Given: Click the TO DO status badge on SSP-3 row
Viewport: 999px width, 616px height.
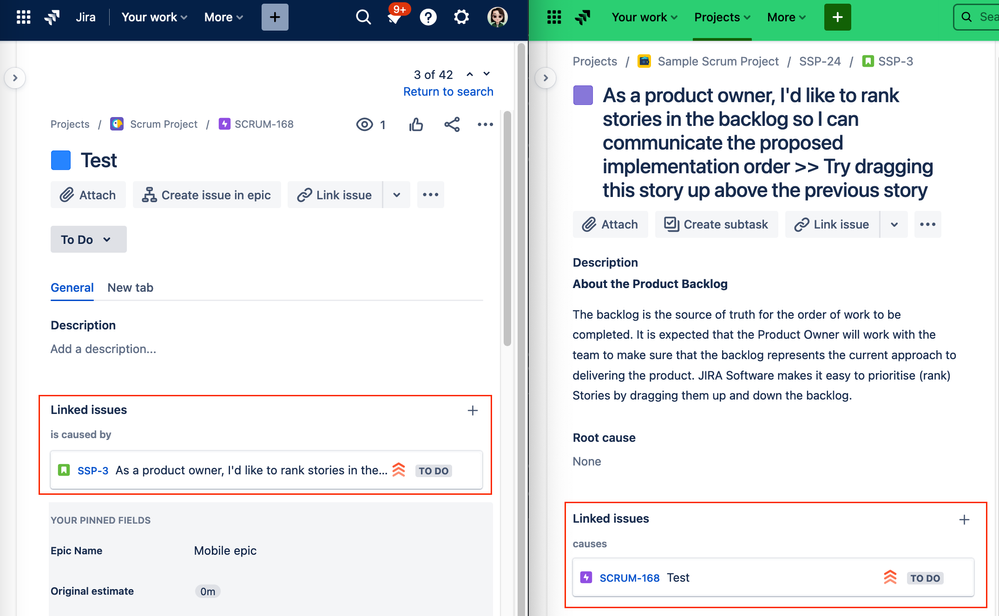Looking at the screenshot, I should pyautogui.click(x=434, y=471).
